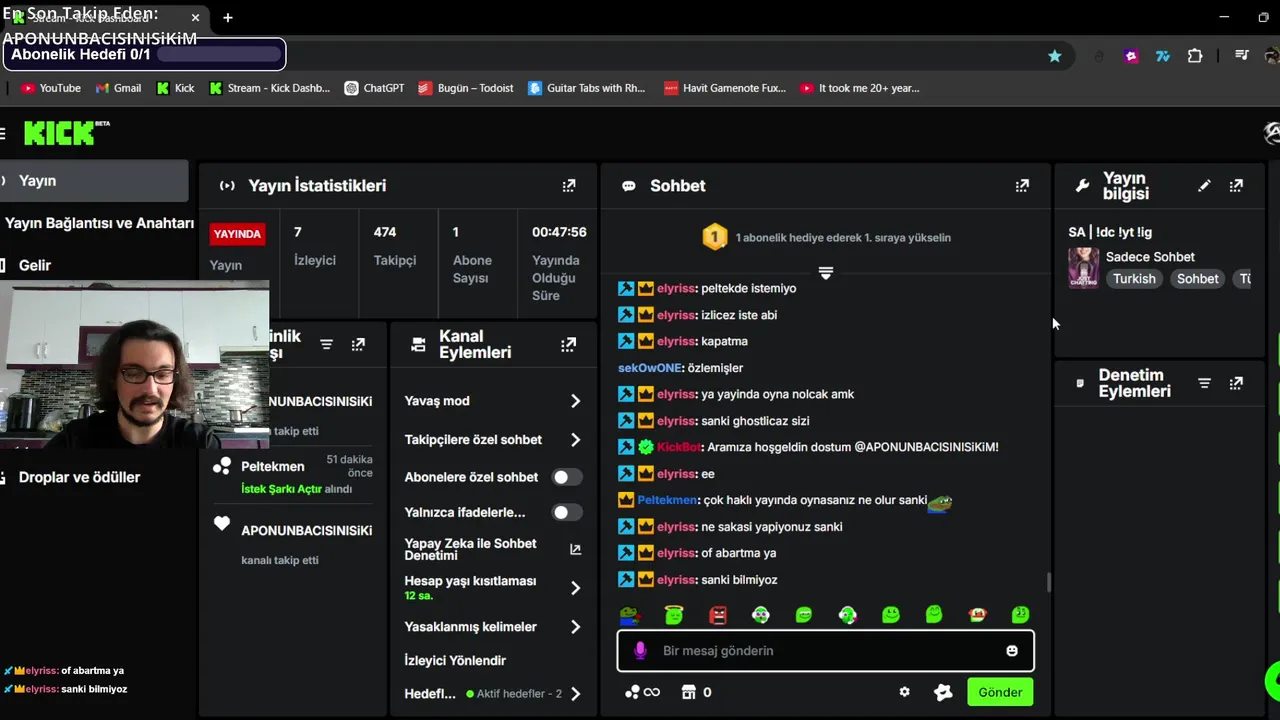
Task: Send message with Gönder button
Action: coord(1000,692)
